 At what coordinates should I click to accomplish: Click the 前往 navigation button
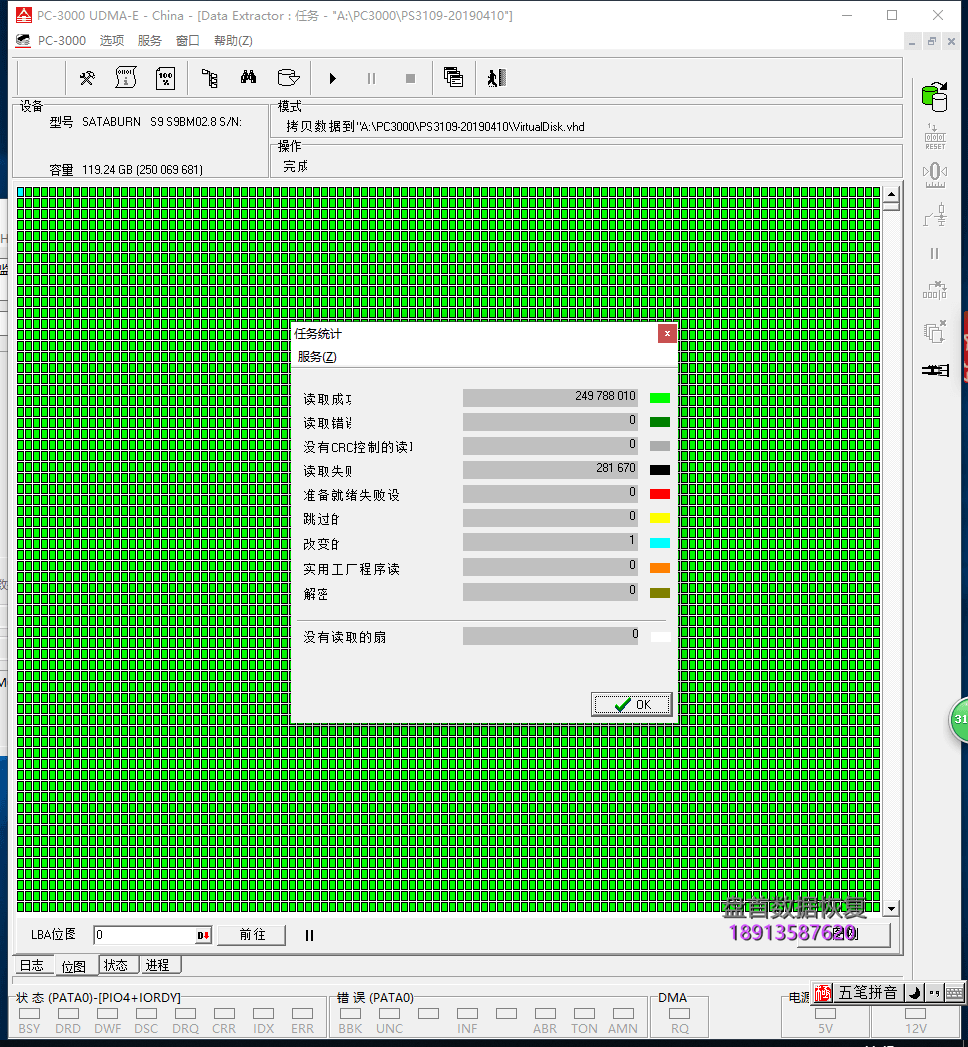(x=251, y=934)
